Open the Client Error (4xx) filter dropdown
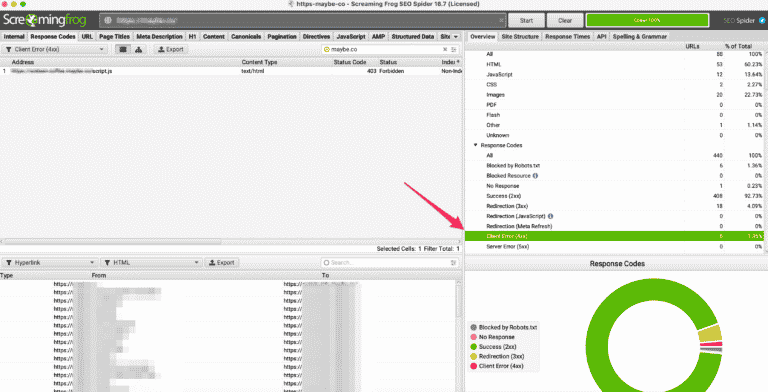Screen dimensions: 768x392 pos(54,49)
